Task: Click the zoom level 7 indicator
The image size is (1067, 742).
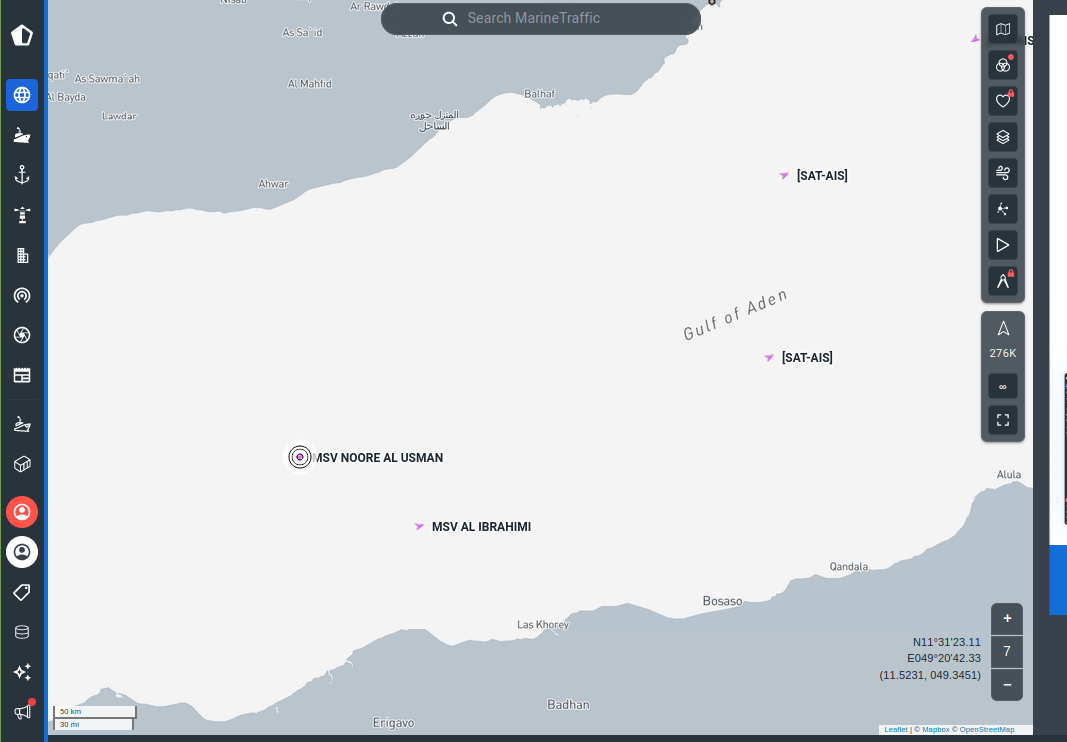Action: tap(1007, 651)
